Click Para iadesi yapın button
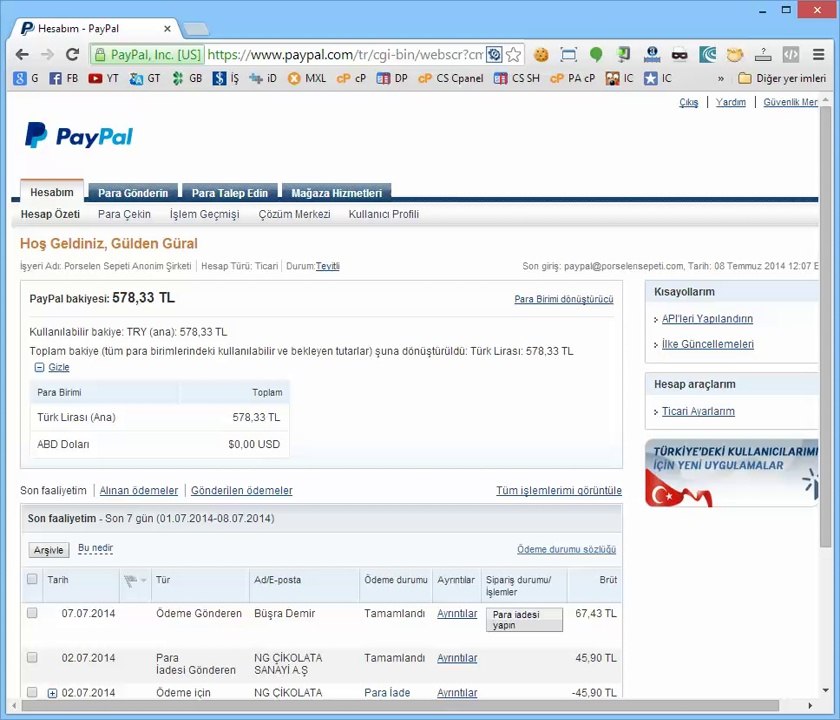This screenshot has width=840, height=720. click(x=524, y=620)
